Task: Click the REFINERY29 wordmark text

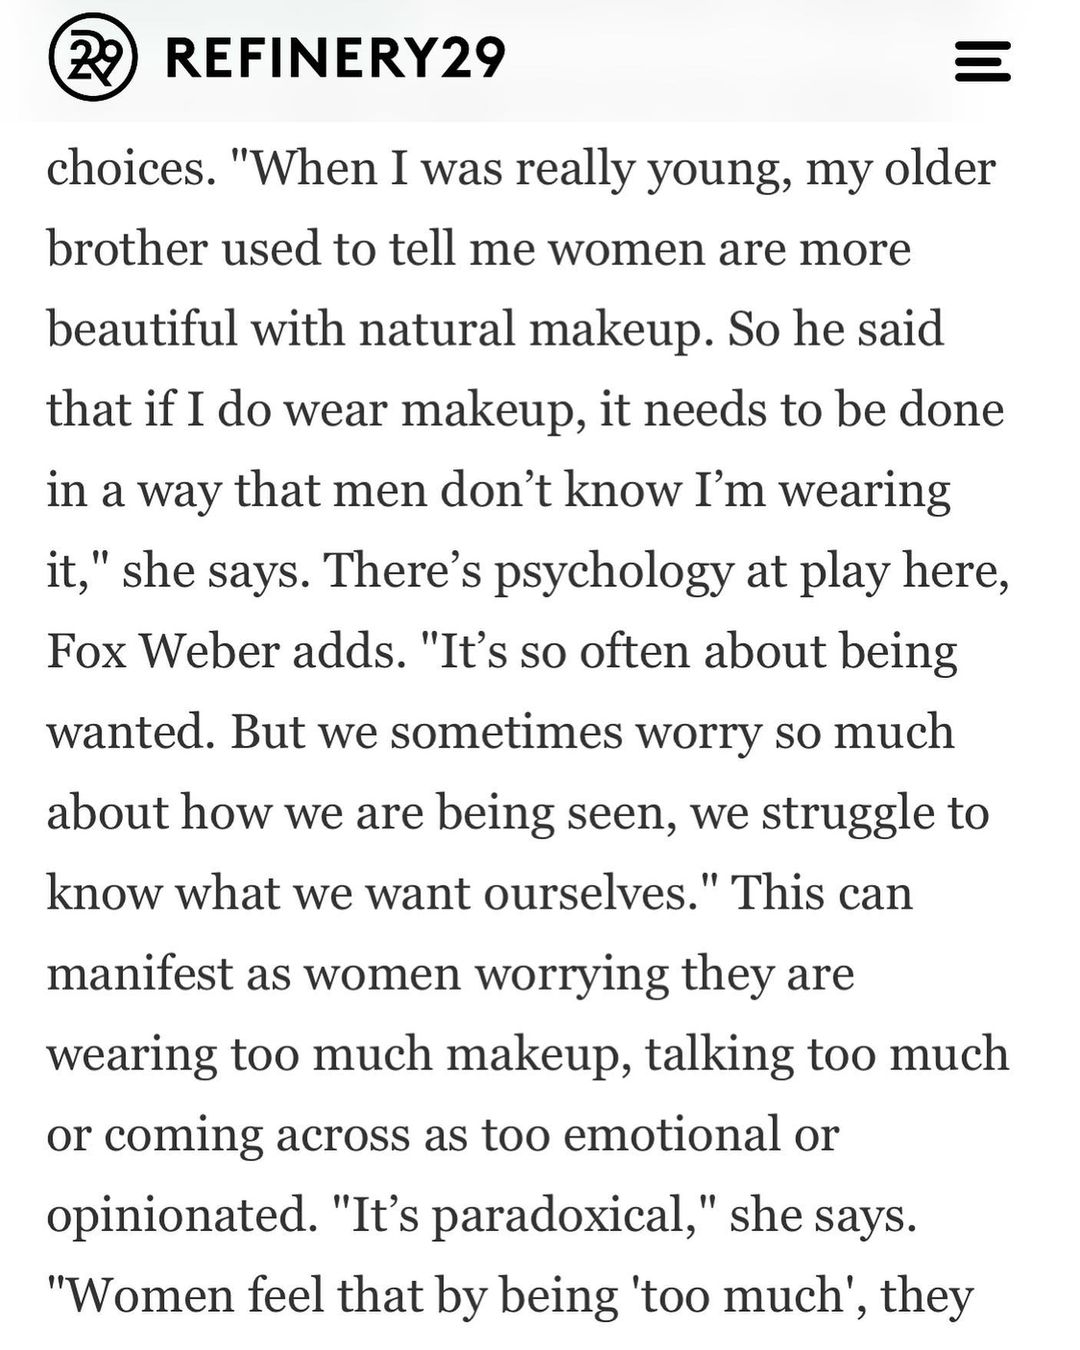Action: tap(335, 58)
